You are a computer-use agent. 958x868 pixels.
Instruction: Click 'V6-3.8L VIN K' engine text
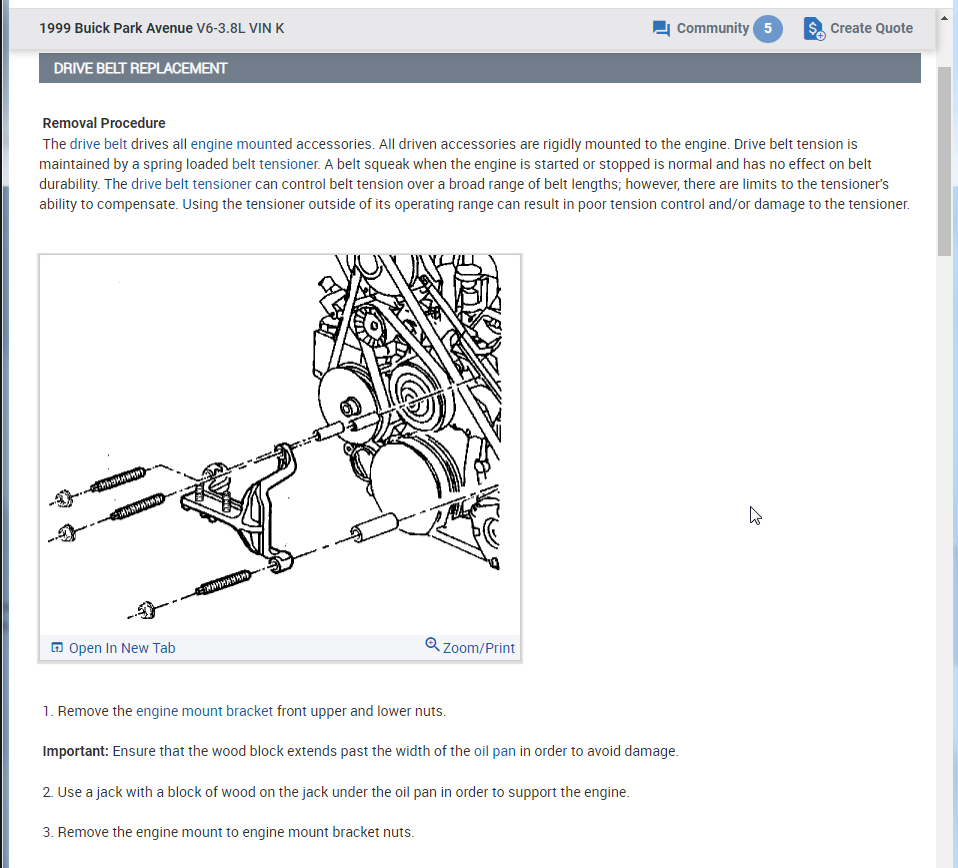click(240, 29)
